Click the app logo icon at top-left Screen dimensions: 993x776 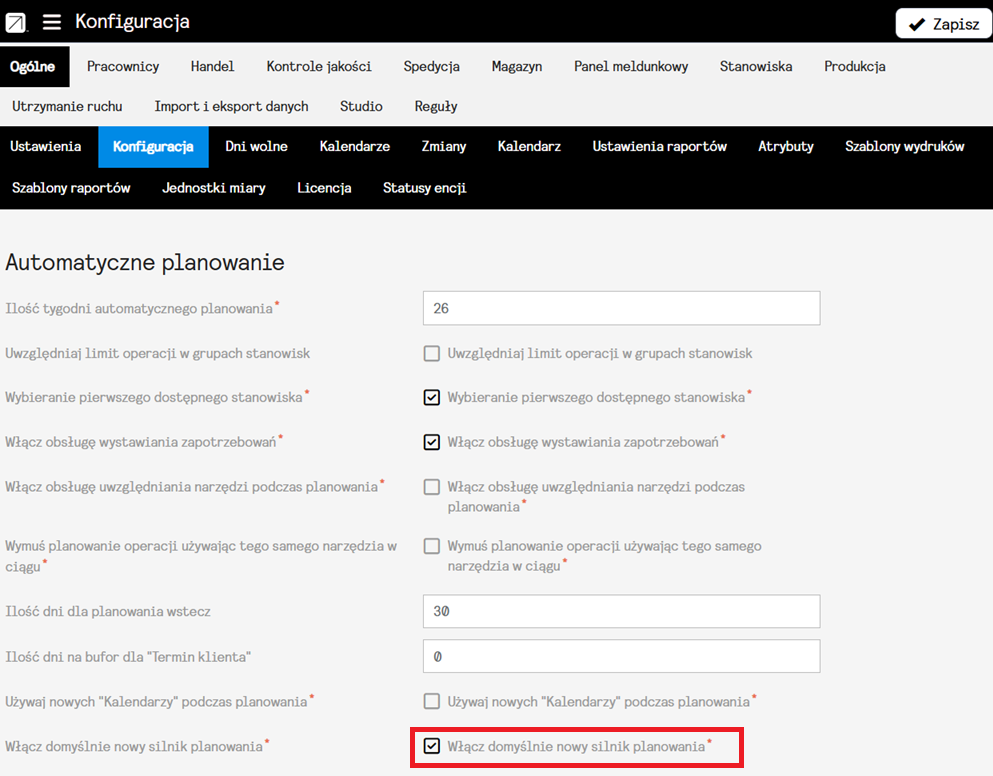[16, 22]
